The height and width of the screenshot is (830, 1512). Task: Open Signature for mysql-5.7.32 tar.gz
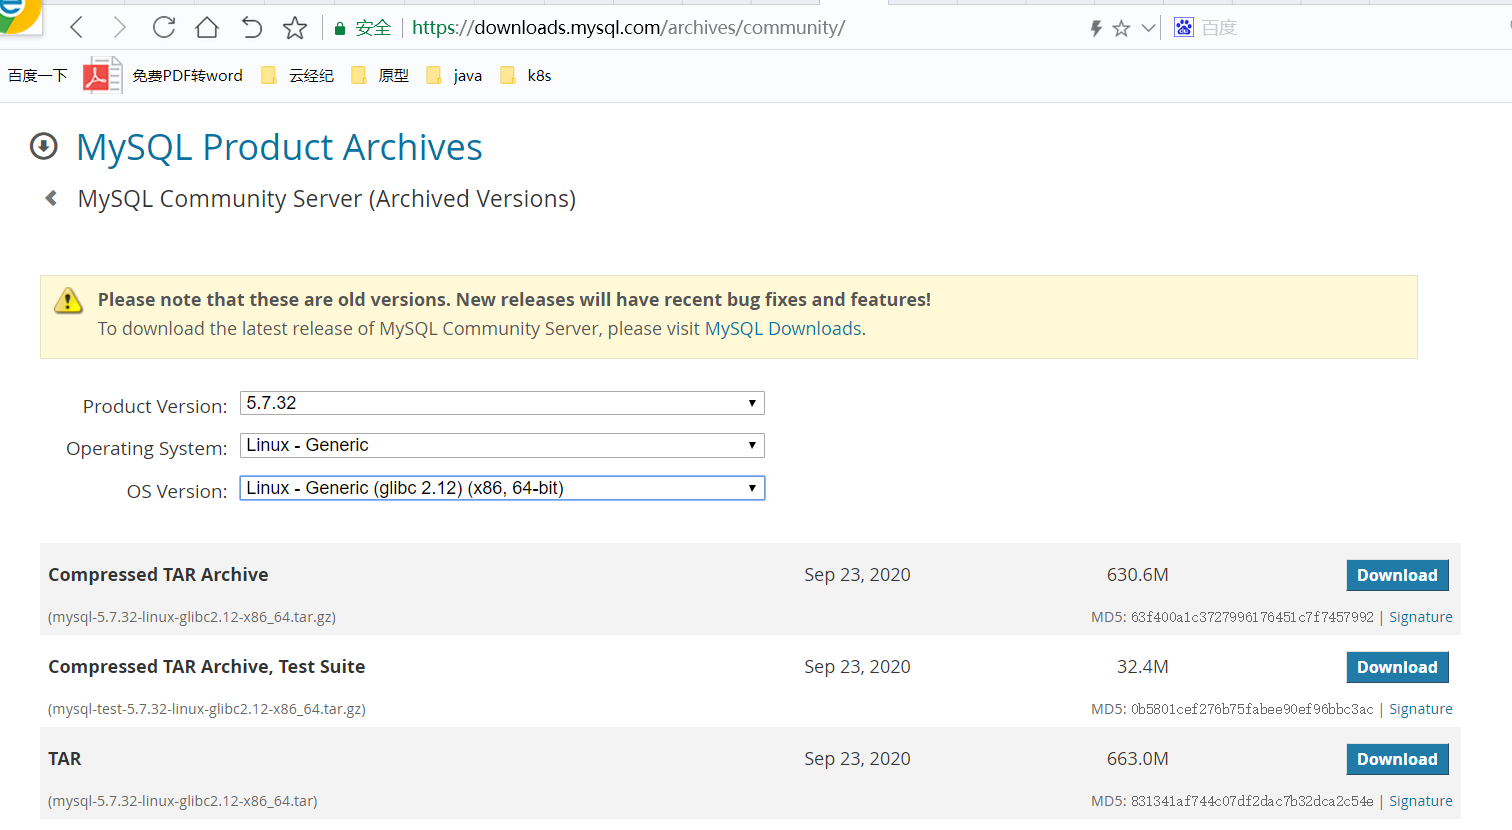coord(1420,617)
